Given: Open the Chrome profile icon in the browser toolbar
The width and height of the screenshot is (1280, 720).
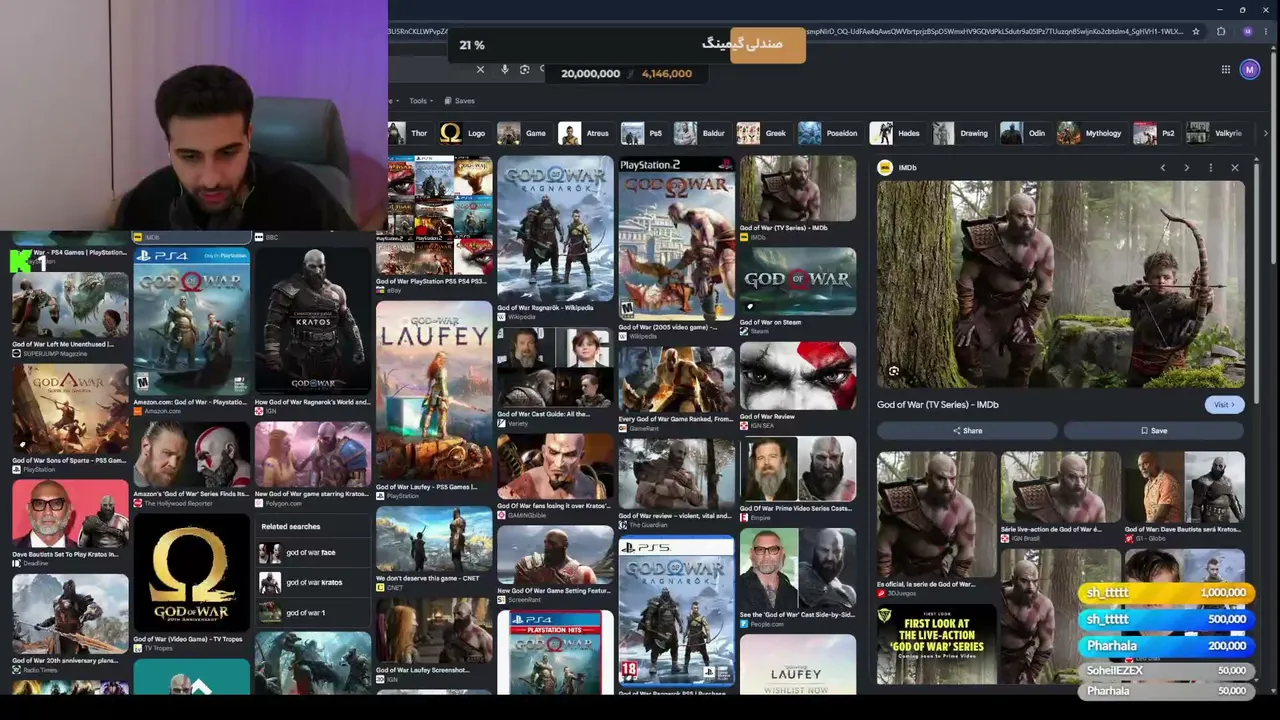Looking at the screenshot, I should click(1247, 31).
